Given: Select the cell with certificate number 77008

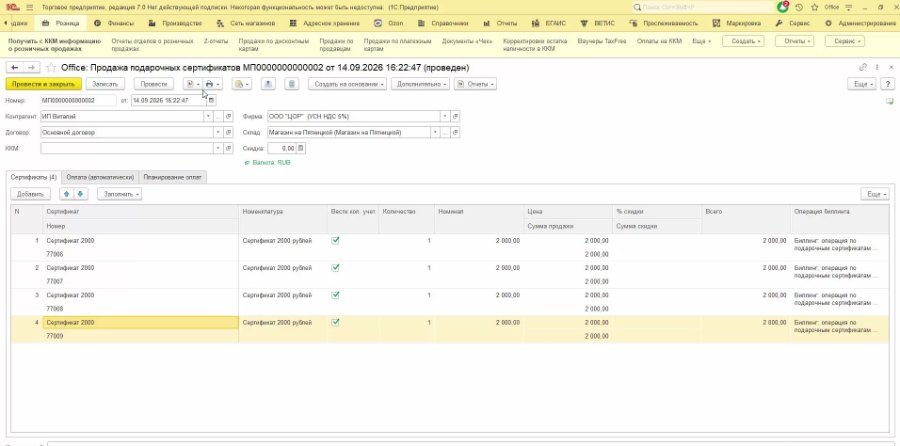Looking at the screenshot, I should [x=141, y=309].
